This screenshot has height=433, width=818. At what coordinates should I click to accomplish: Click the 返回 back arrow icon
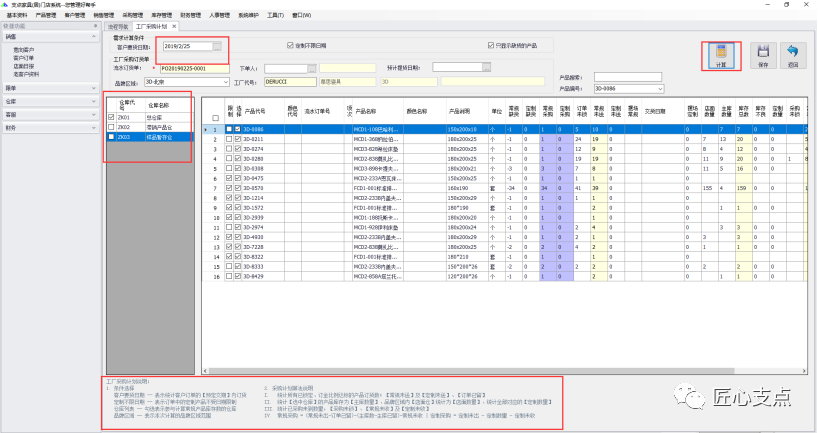pyautogui.click(x=793, y=55)
